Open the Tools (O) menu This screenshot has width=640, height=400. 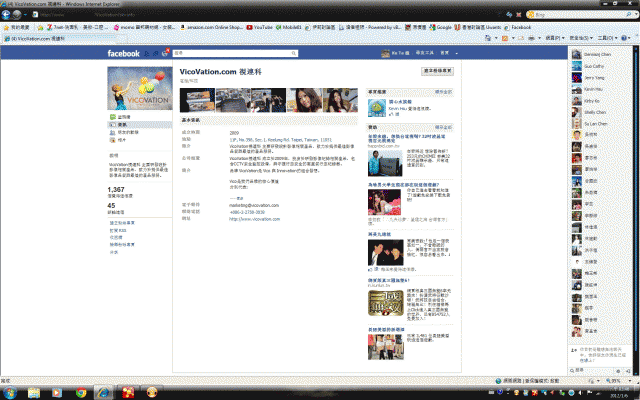607,38
